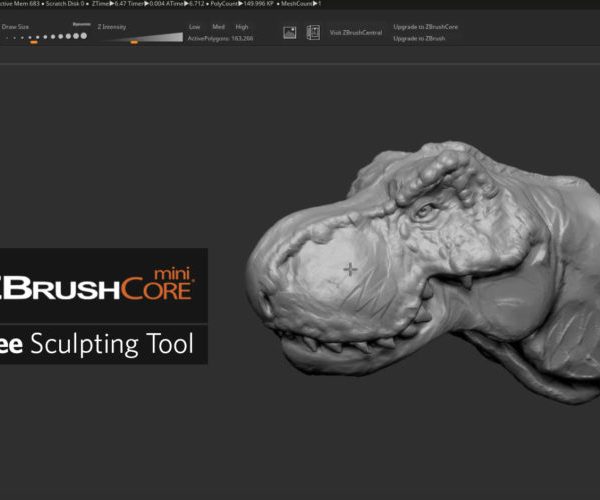Click Upgrade to ZBrush

[x=419, y=38]
